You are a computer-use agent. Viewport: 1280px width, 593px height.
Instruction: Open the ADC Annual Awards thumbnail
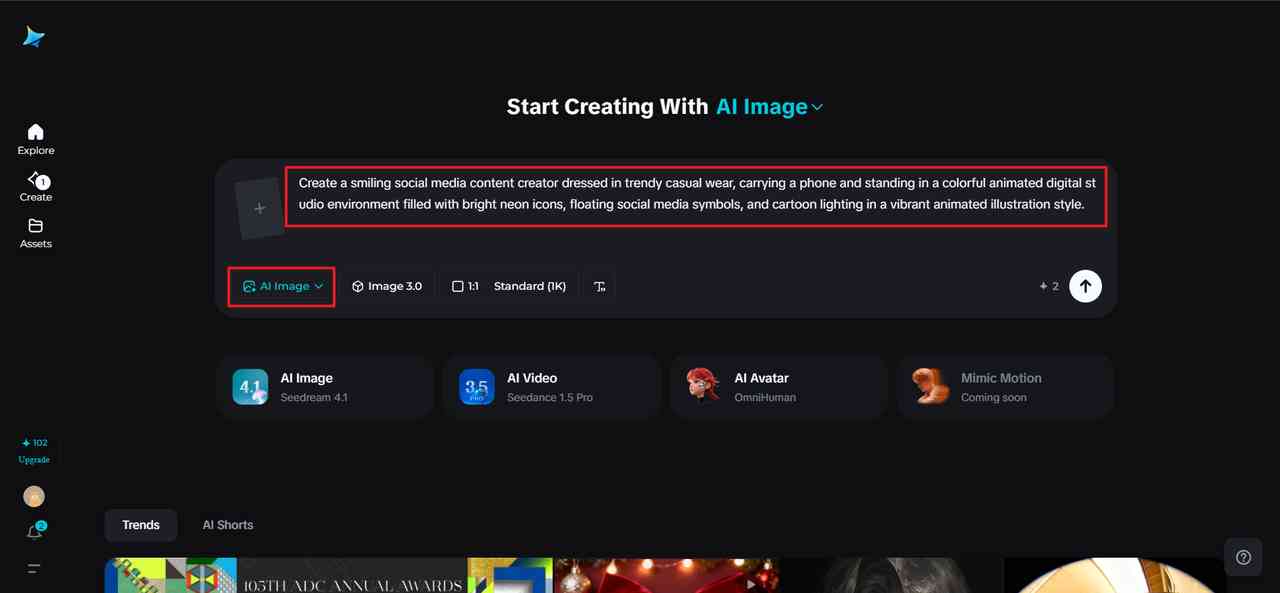click(328, 575)
